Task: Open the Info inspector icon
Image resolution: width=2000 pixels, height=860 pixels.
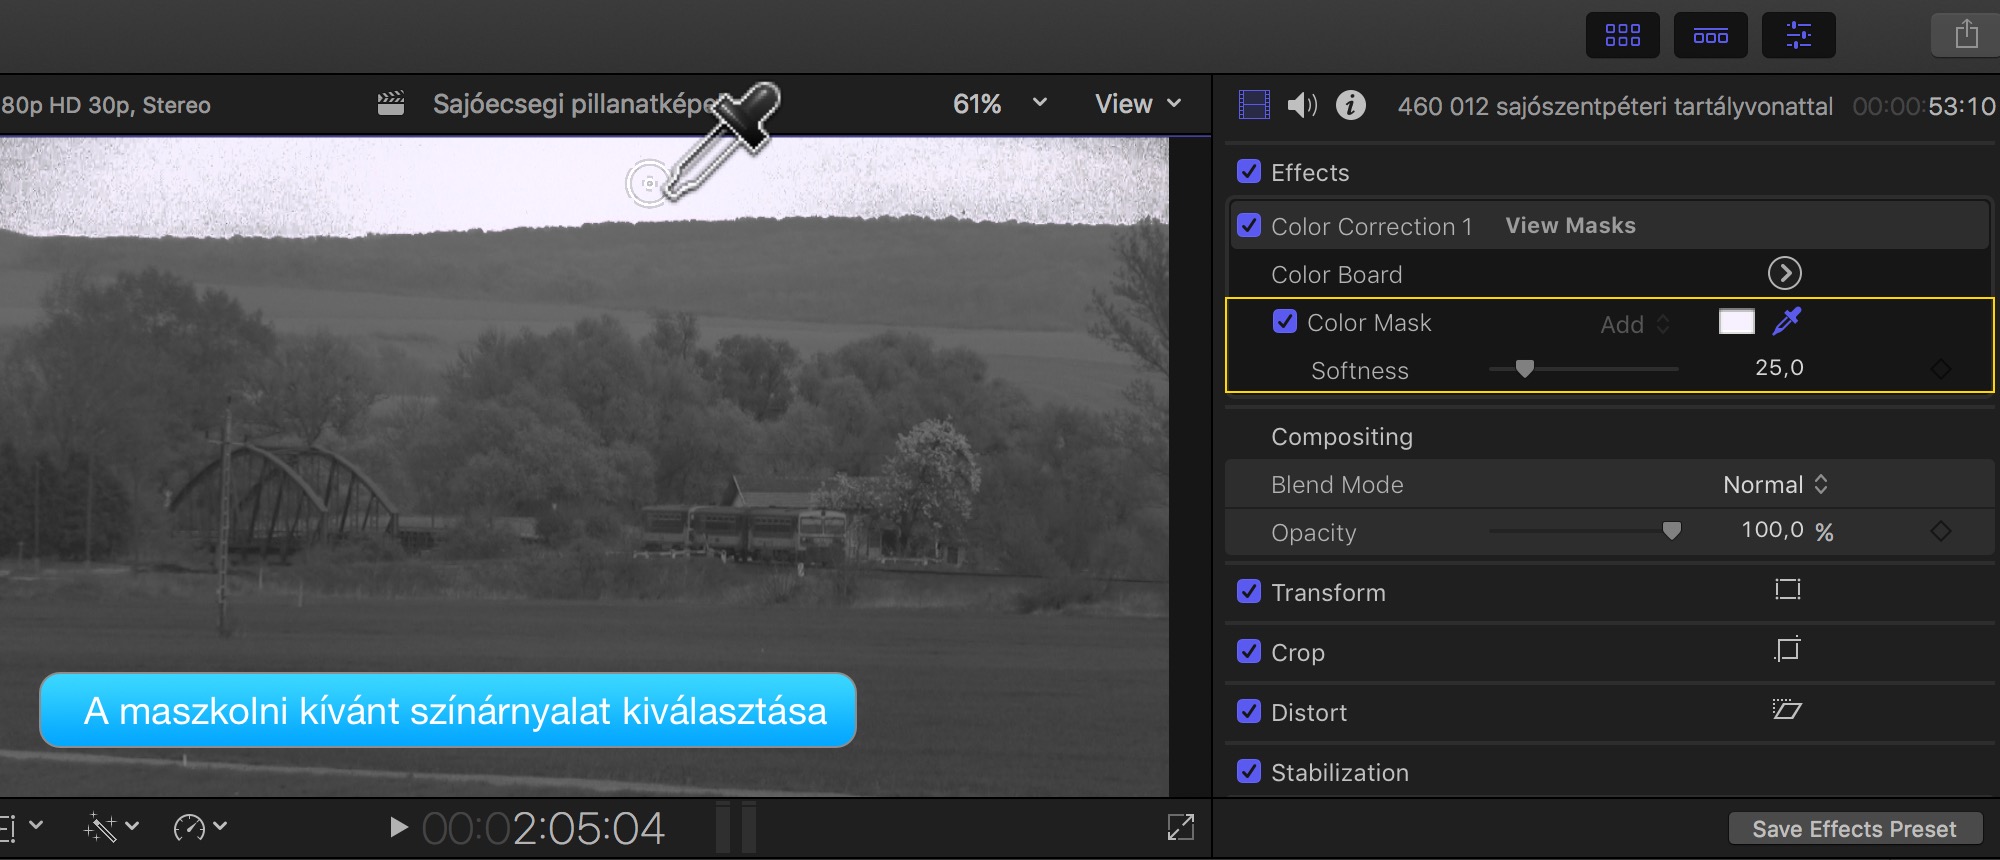Action: (1350, 105)
